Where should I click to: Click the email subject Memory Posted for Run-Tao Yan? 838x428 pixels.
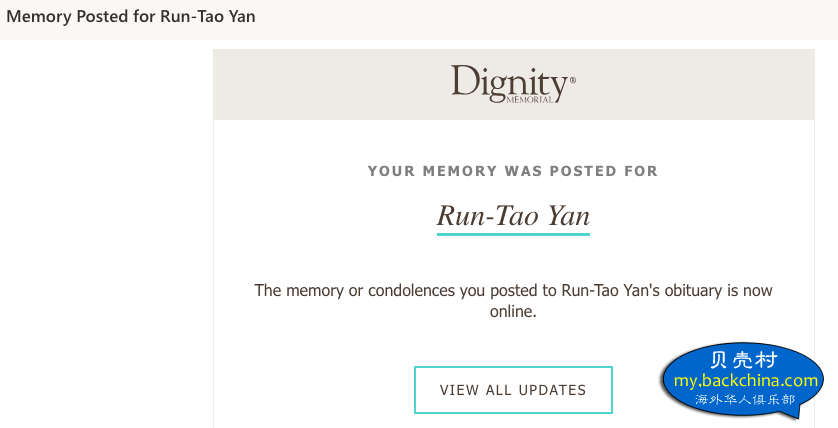[131, 17]
